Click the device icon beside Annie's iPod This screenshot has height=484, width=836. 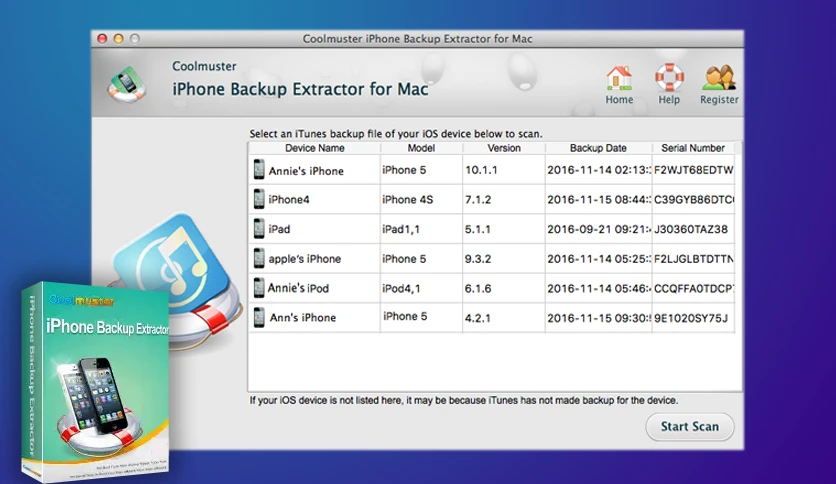point(259,288)
